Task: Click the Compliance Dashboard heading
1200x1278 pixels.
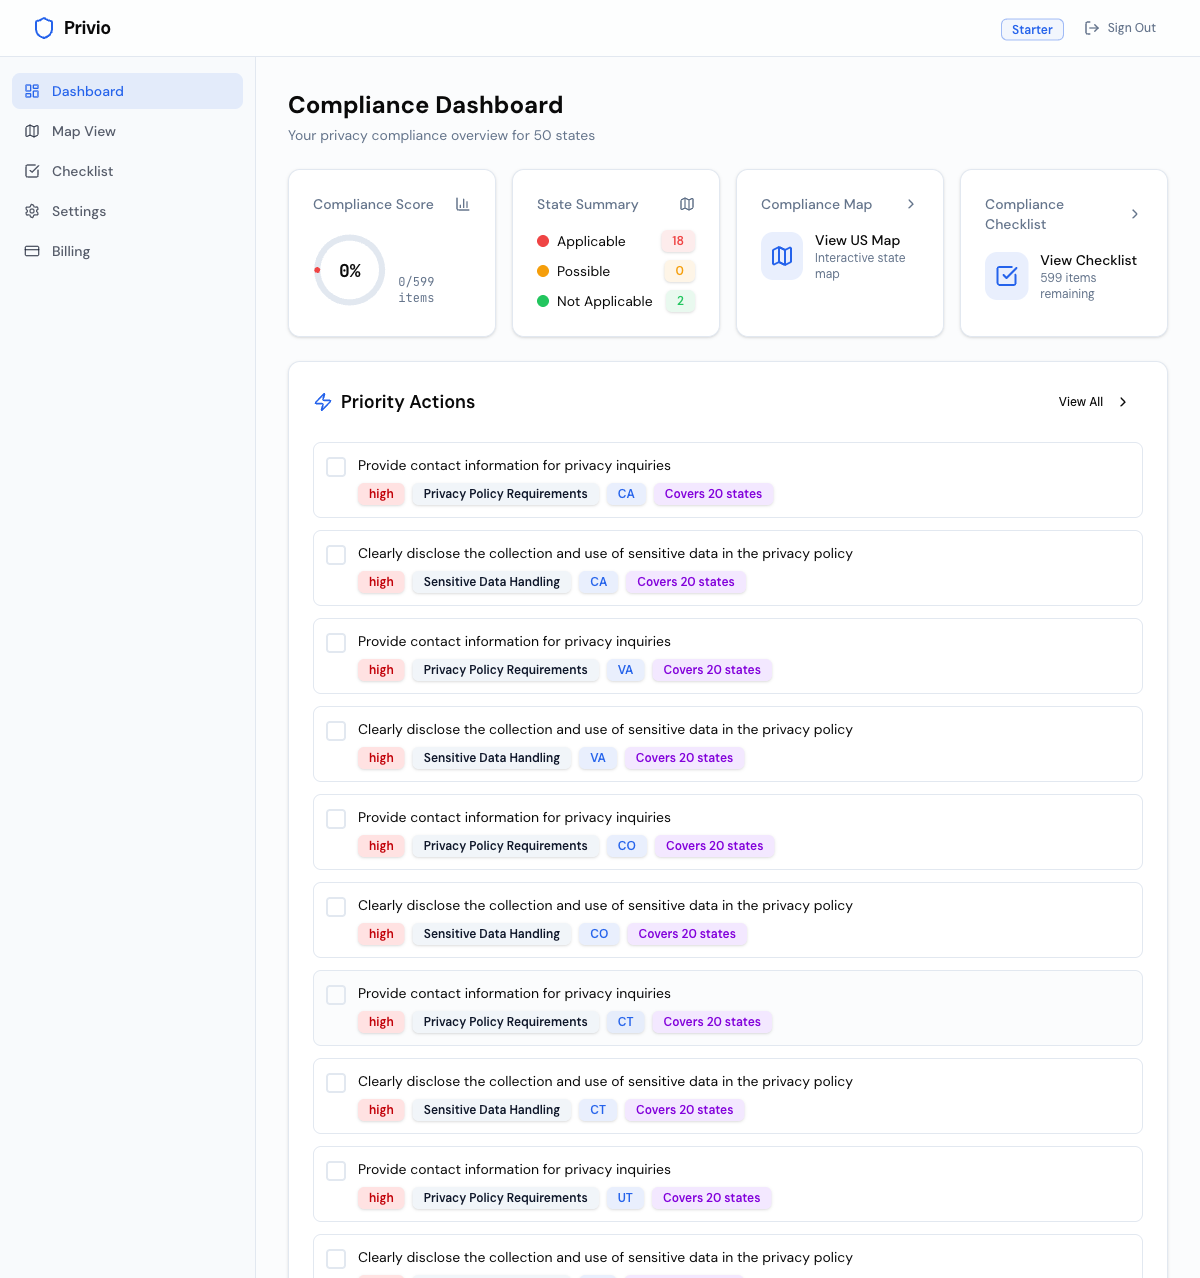Action: 425,105
